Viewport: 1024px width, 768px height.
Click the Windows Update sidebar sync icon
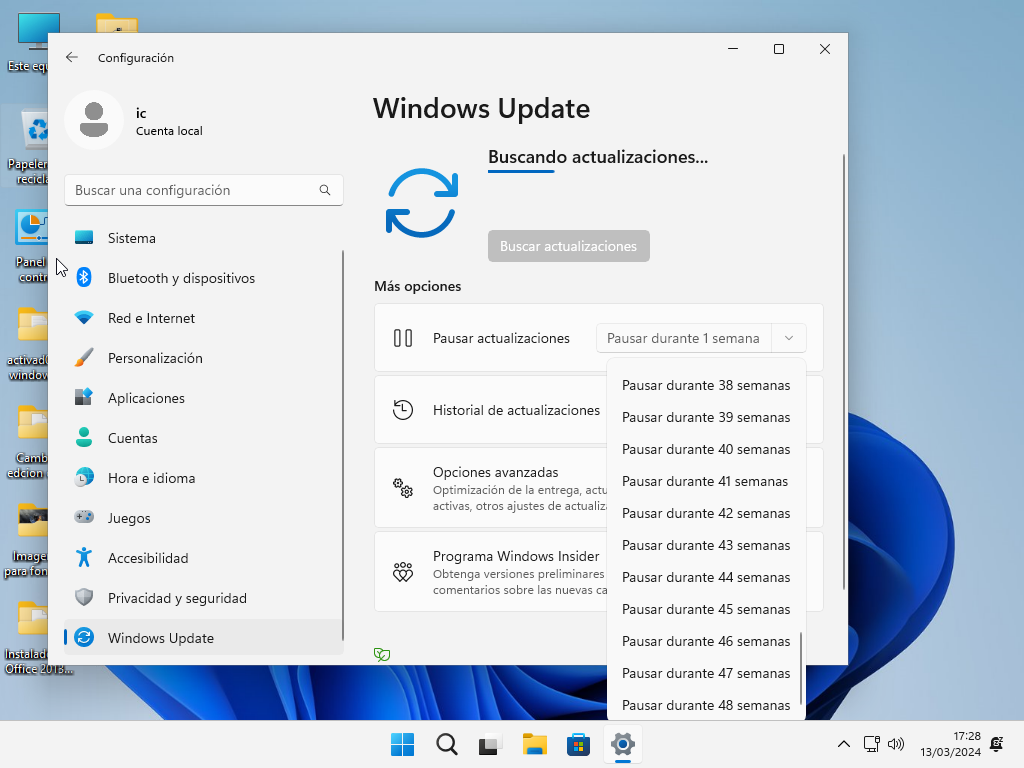pyautogui.click(x=84, y=637)
